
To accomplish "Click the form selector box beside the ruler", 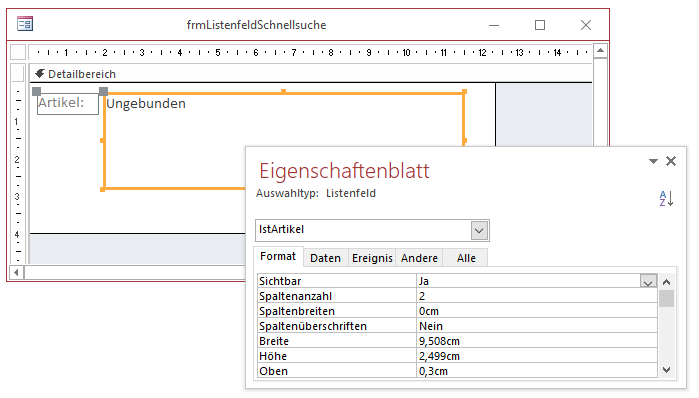I will tap(18, 52).
